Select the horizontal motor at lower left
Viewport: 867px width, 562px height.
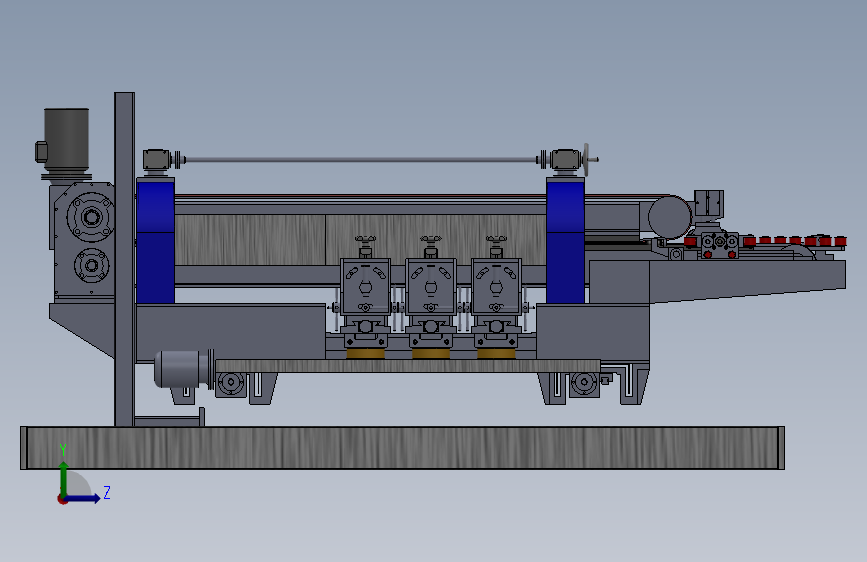(183, 369)
